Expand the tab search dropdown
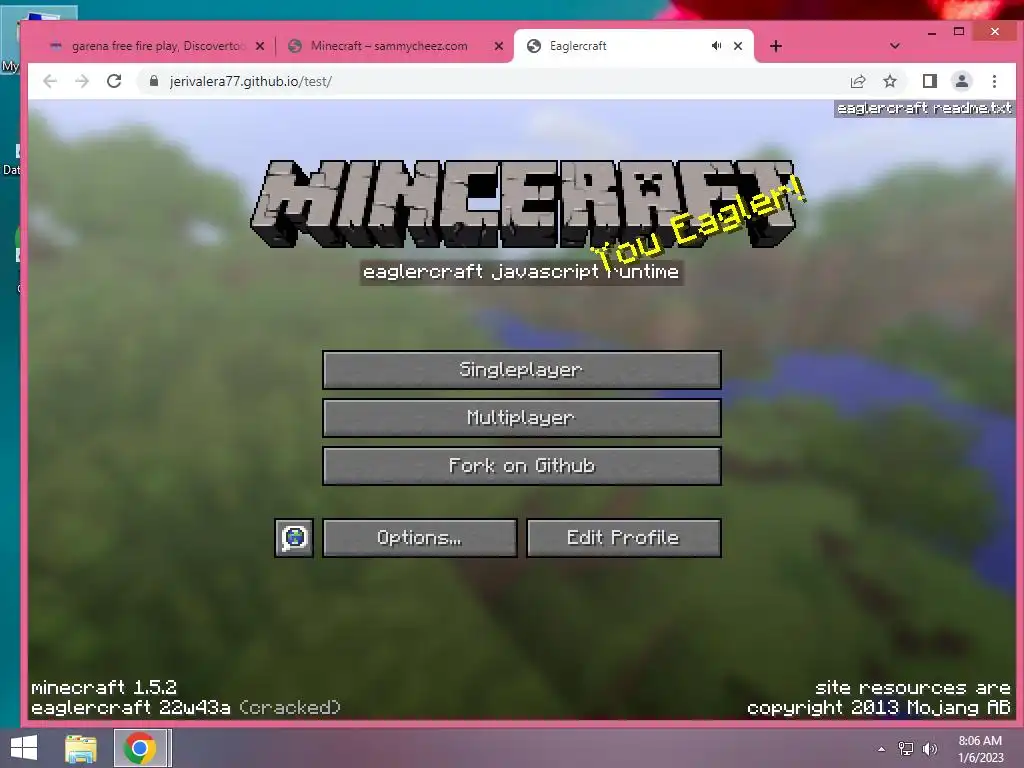 [x=895, y=46]
